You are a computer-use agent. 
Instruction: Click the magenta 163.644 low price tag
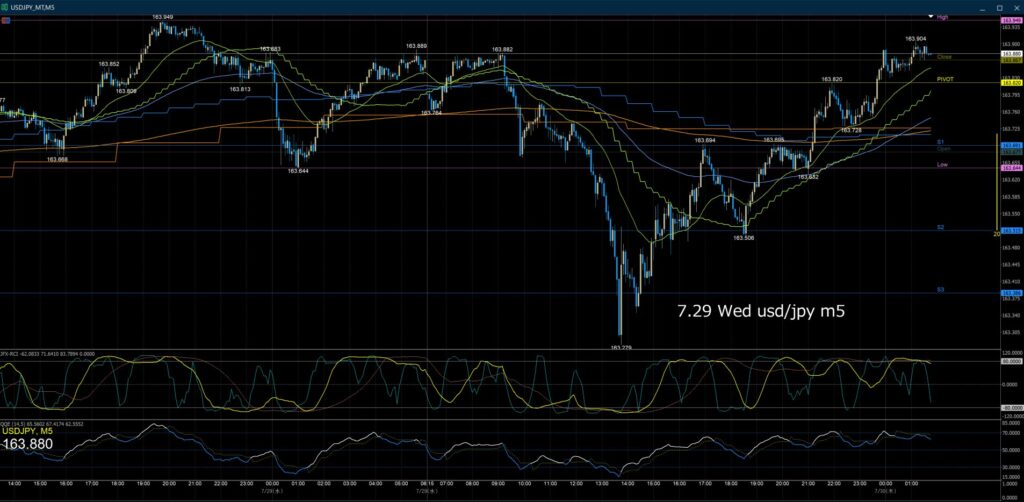[1012, 168]
